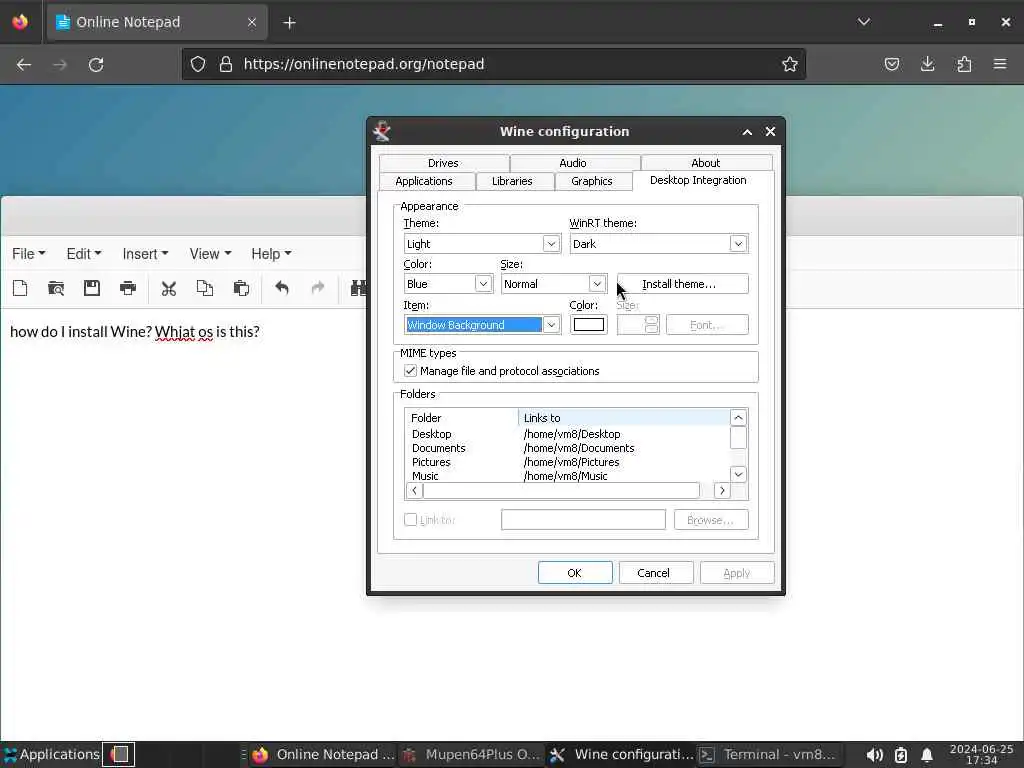
Task: Click the Font button
Action: tap(707, 325)
